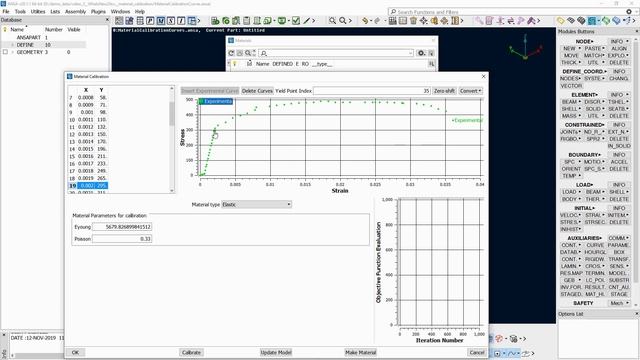640x360 pixels.
Task: Toggle the green Experimental legend checkbox
Action: (201, 101)
